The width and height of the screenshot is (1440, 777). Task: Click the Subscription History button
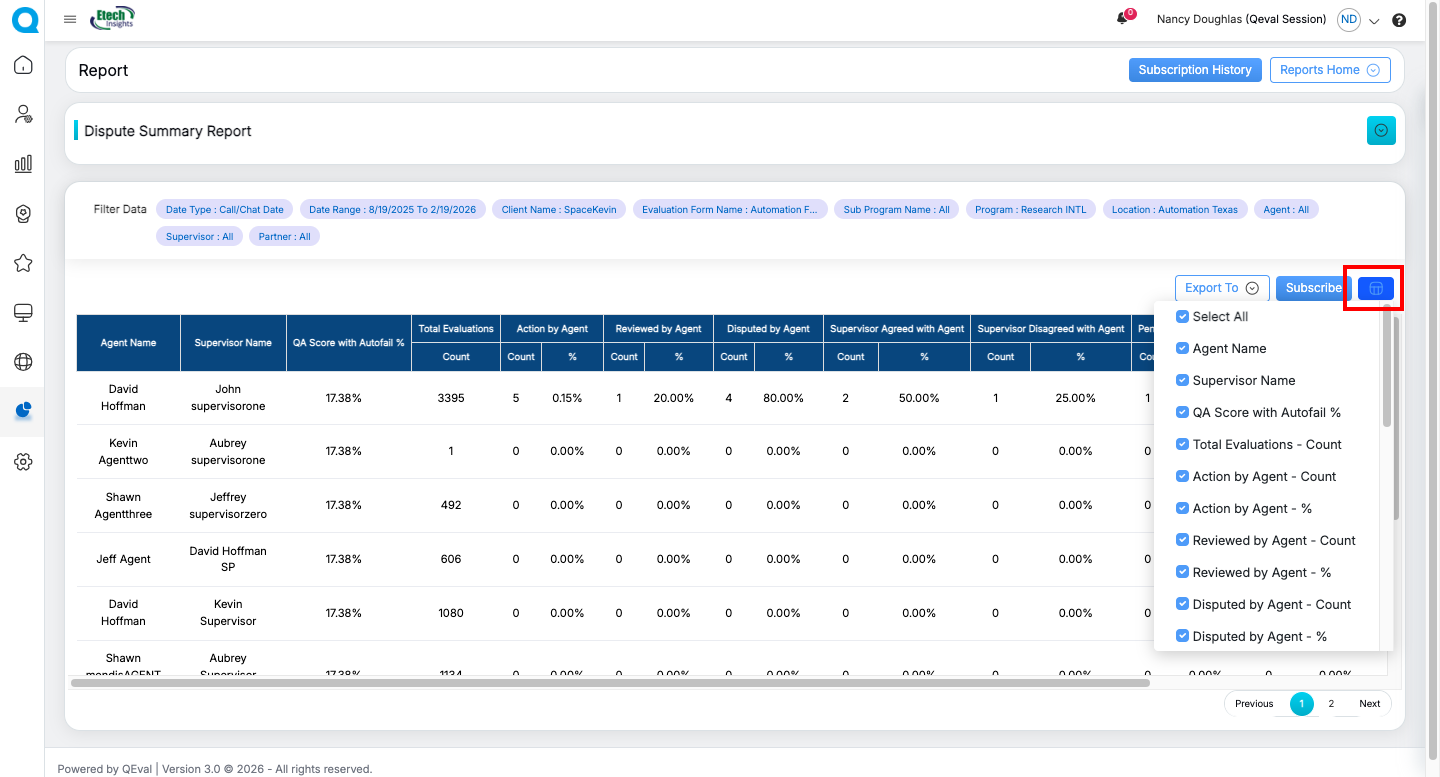tap(1194, 70)
